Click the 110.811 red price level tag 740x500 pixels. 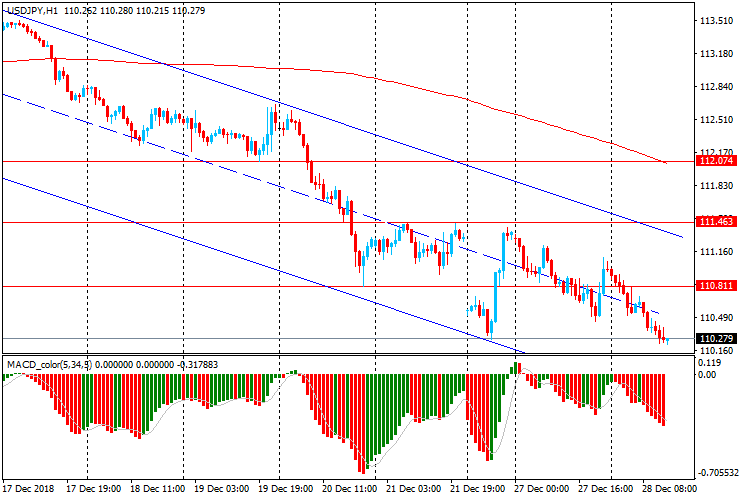(716, 286)
